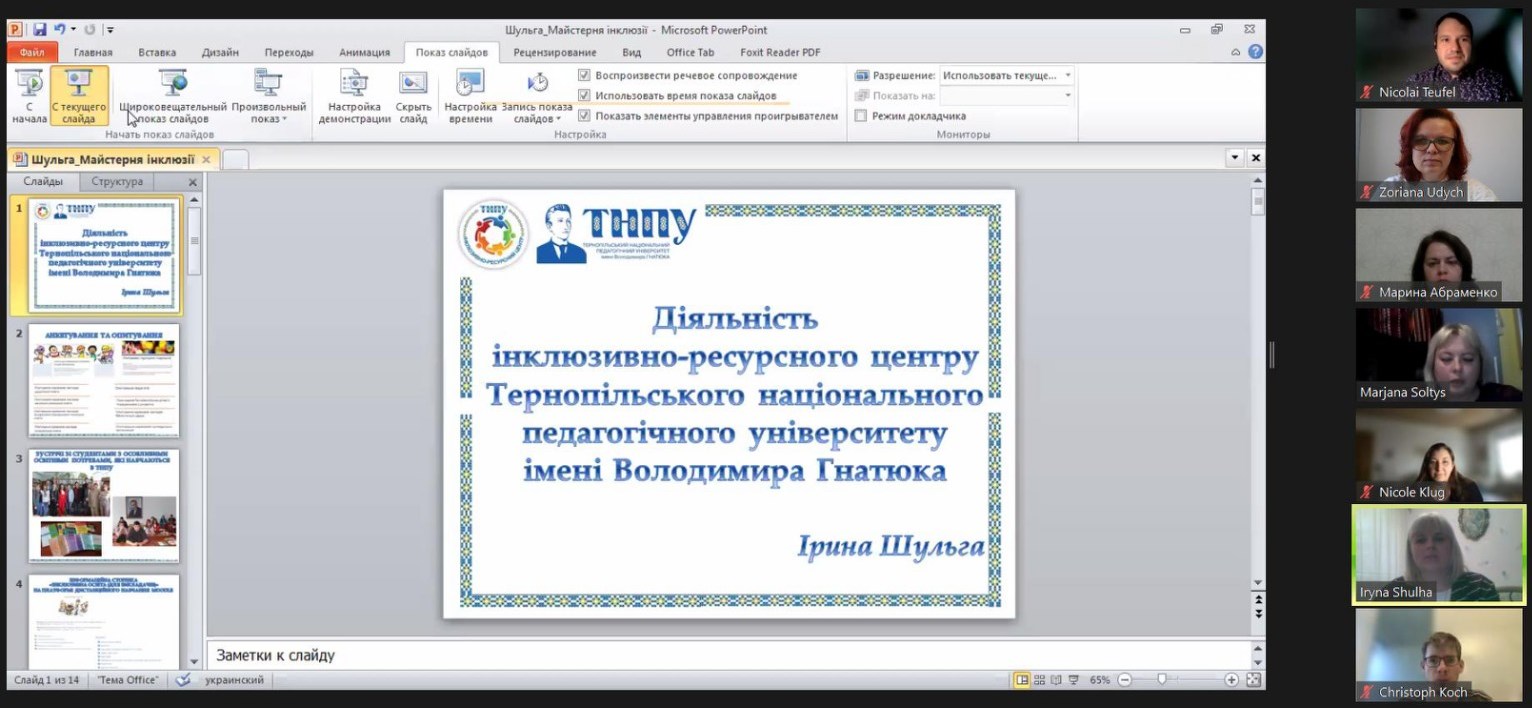Enable Режим докладчика checkbox
This screenshot has height=708, width=1532.
(861, 115)
